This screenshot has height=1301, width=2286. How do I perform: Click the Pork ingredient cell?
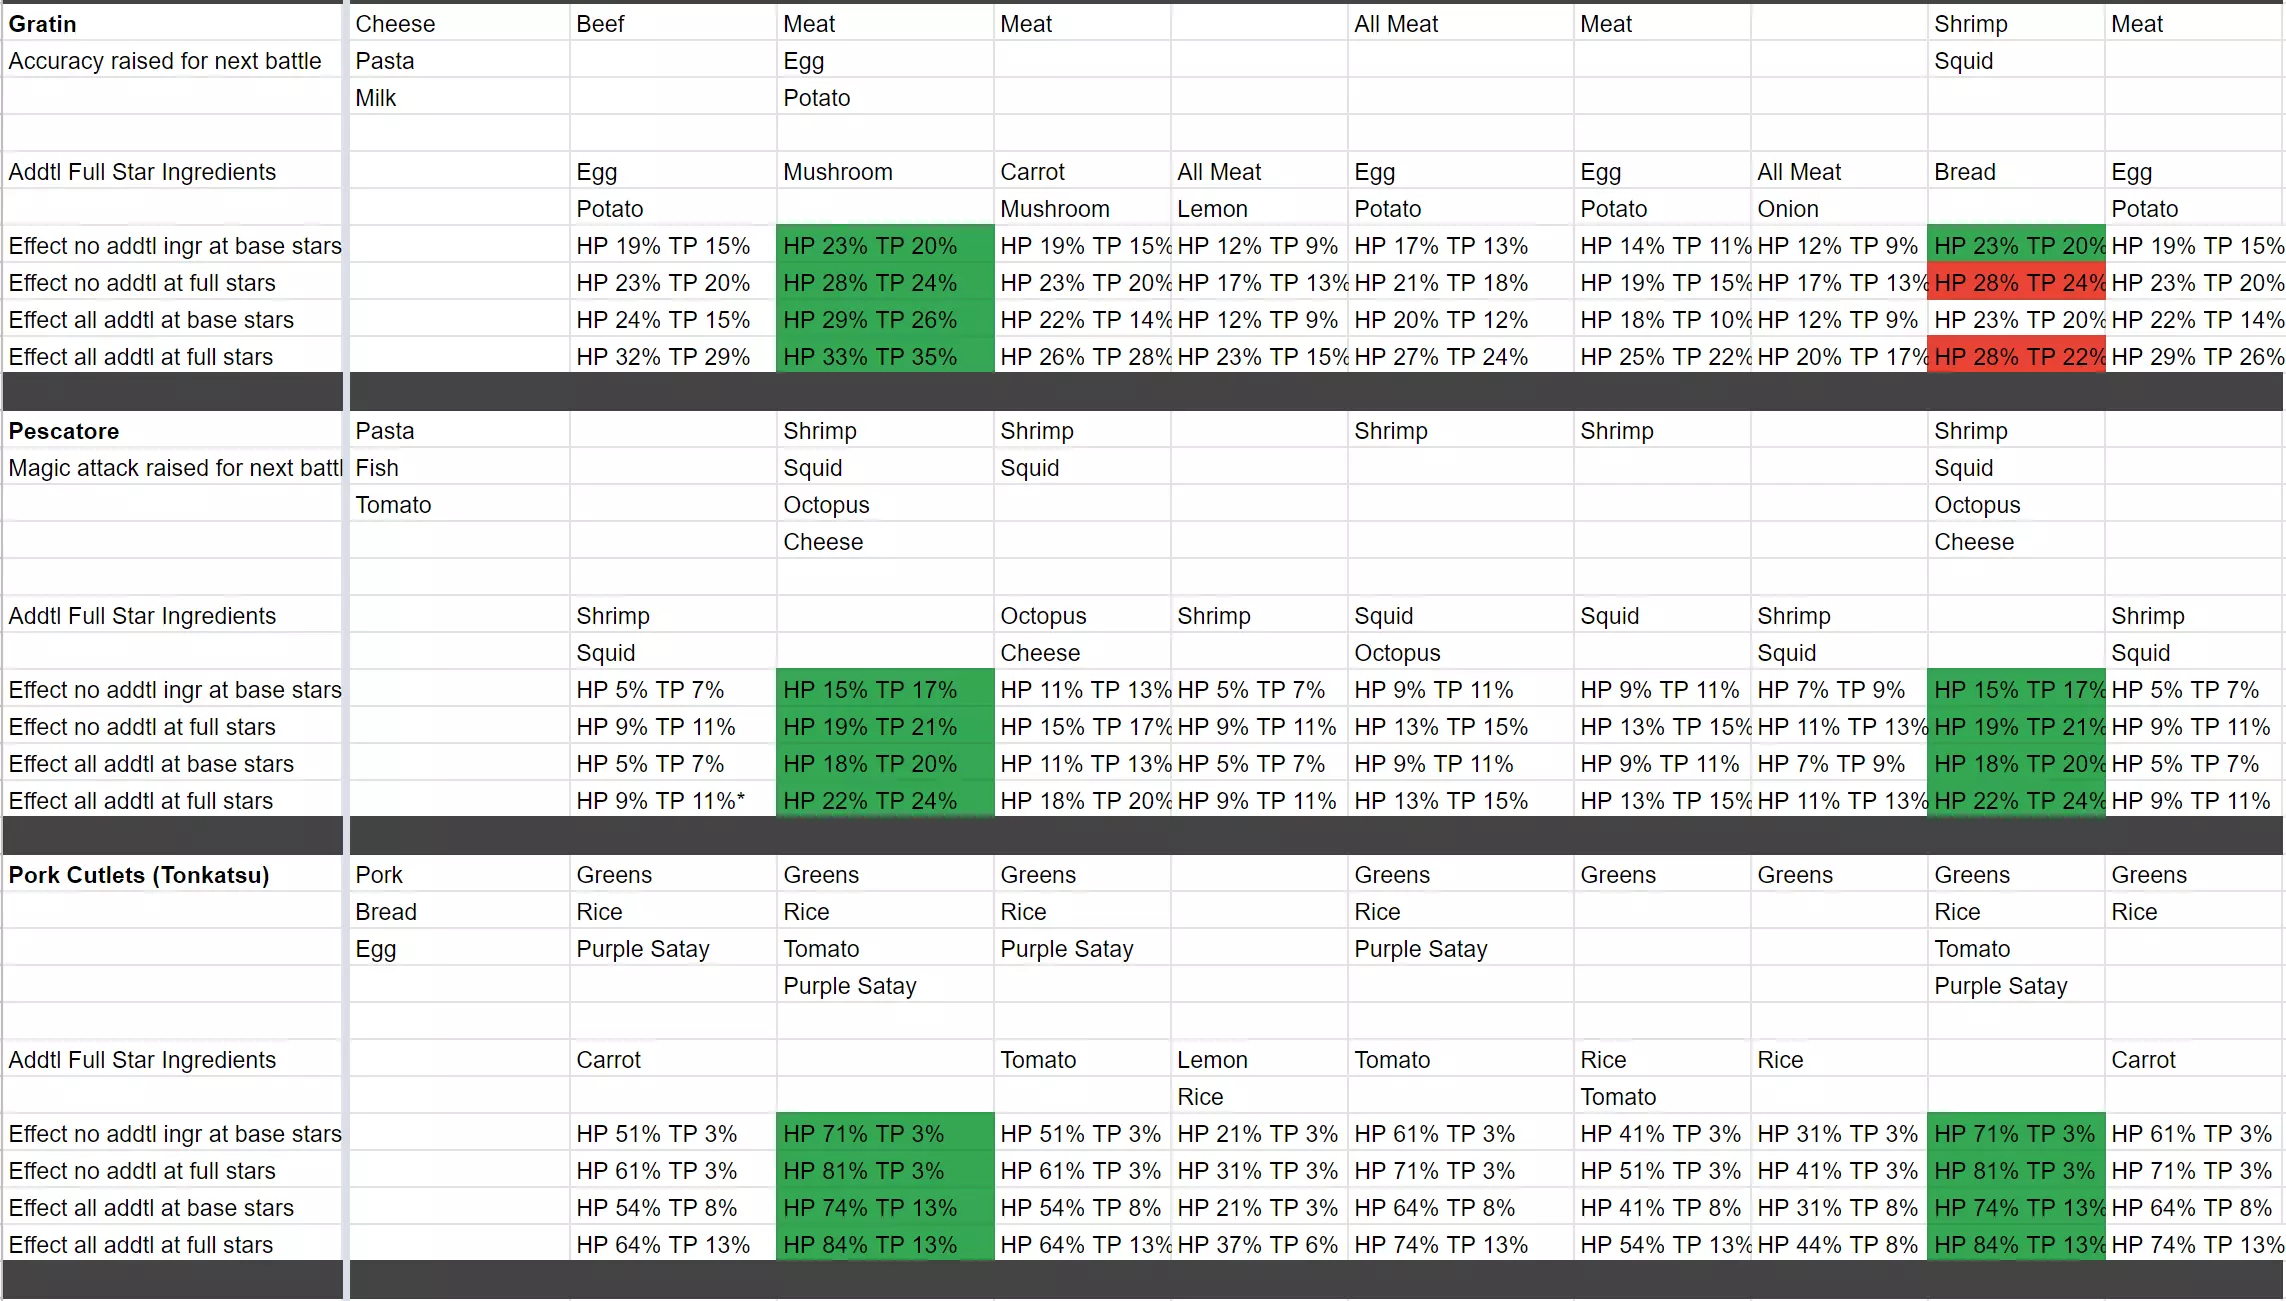(379, 875)
